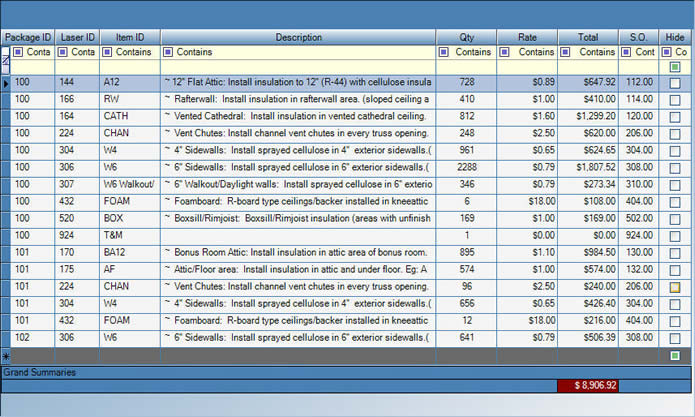The height and width of the screenshot is (417, 695).
Task: Click the Rafterwall description cell
Action: [298, 99]
